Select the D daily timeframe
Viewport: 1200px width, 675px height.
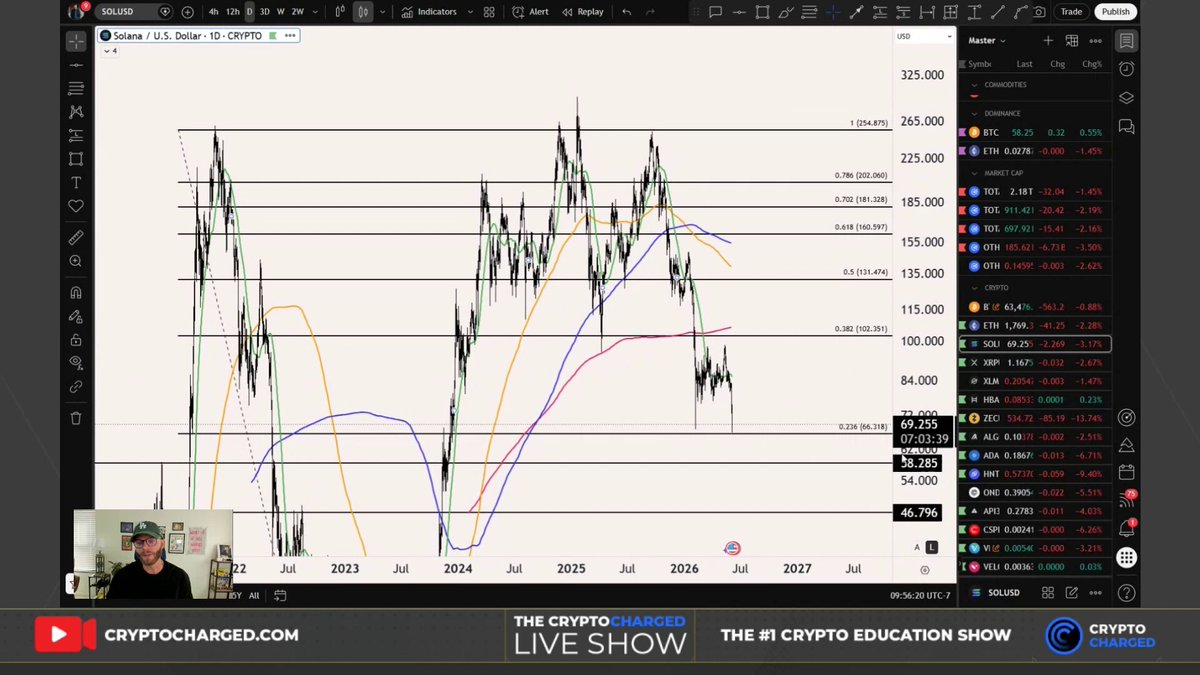tap(249, 12)
